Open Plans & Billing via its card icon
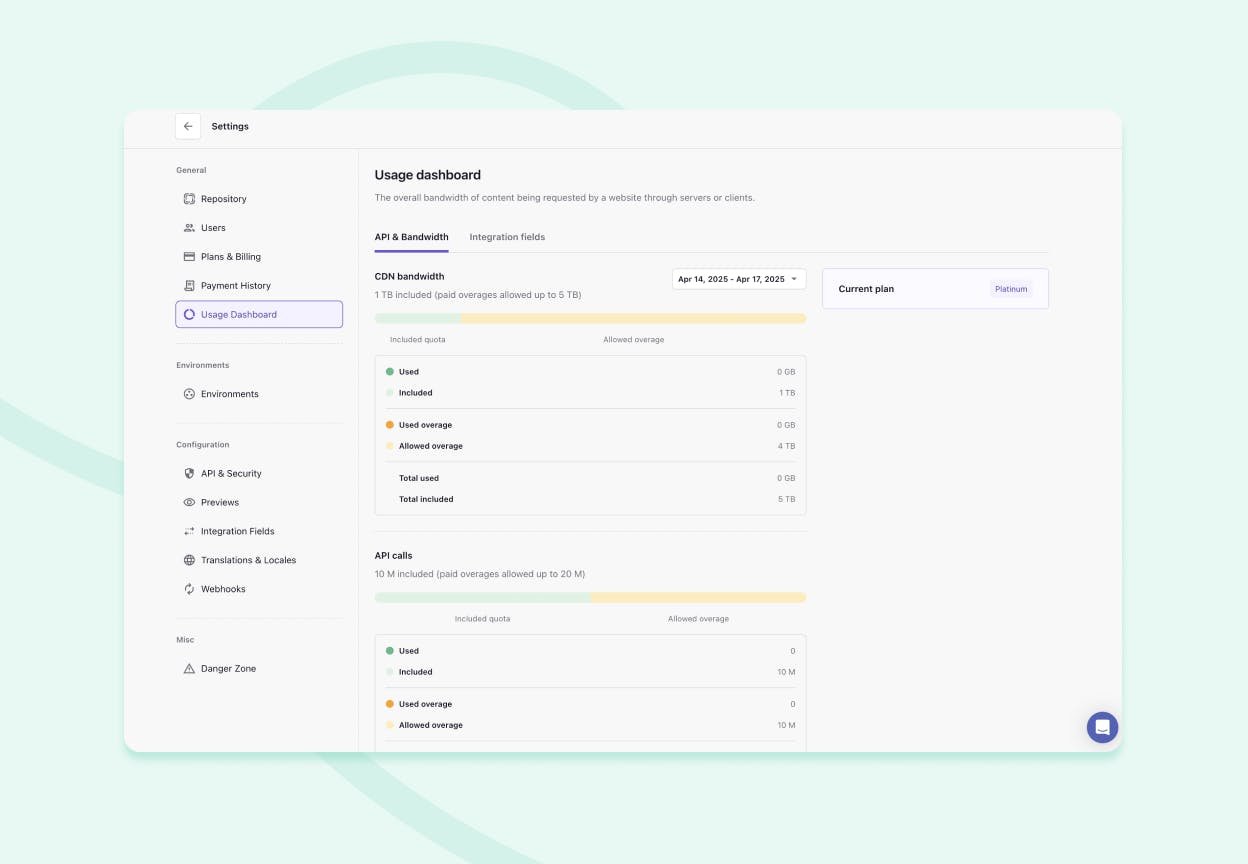Image resolution: width=1248 pixels, height=864 pixels. (x=189, y=256)
